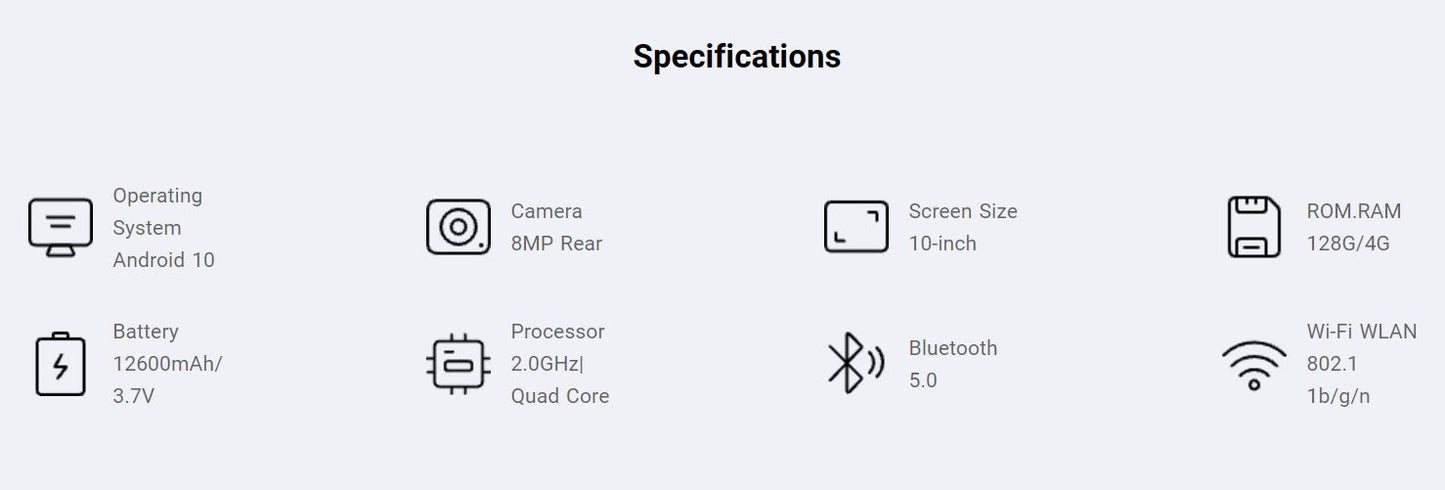Screen dimensions: 1445x490
Task: Click the Processor label text
Action: click(x=557, y=331)
